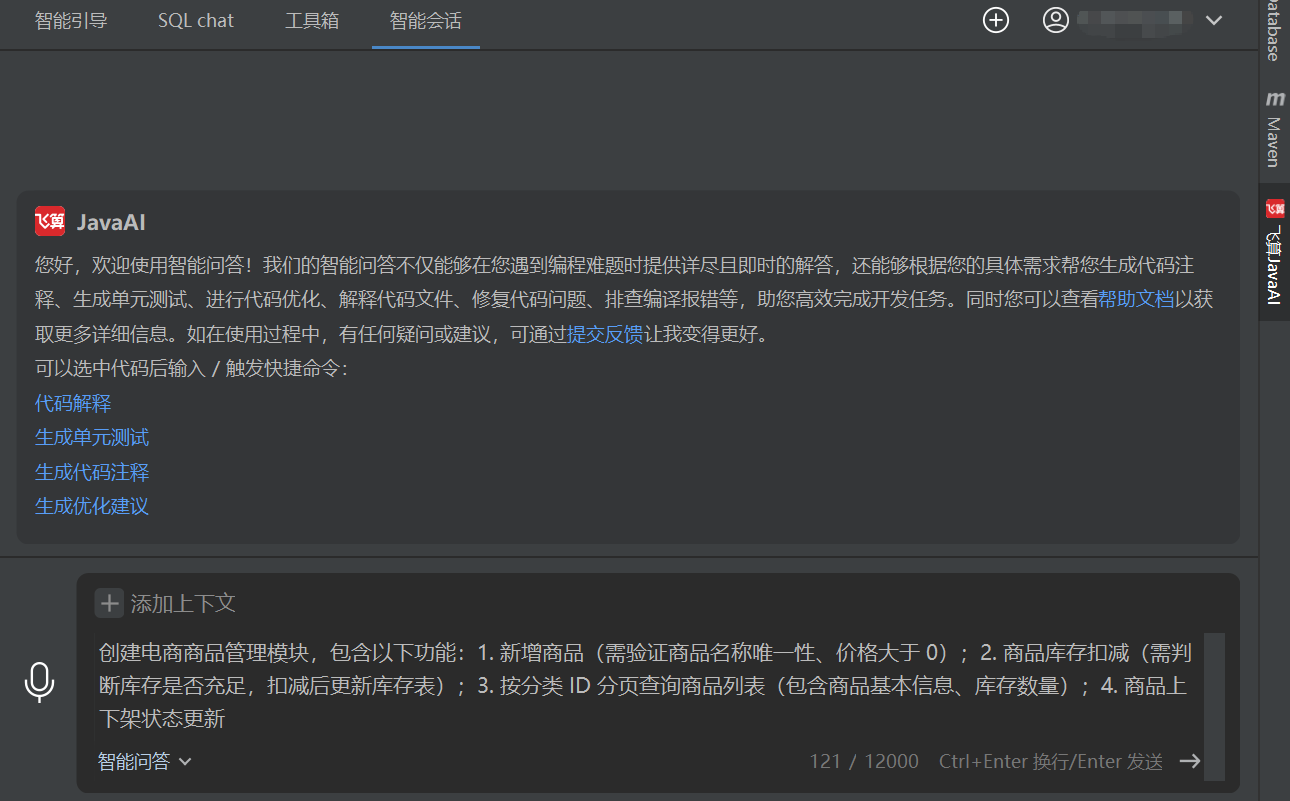
Task: Open the 智能引导 tab
Action: pos(71,20)
